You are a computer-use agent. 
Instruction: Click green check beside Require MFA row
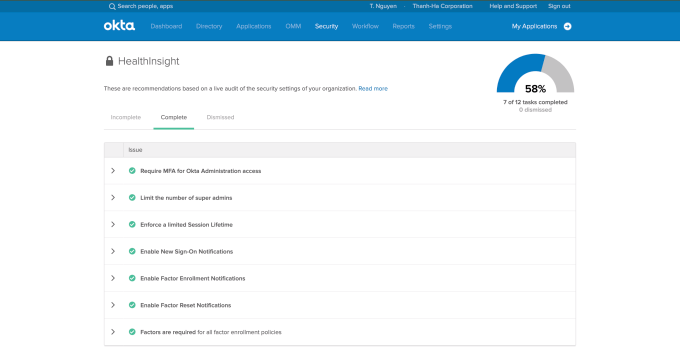(x=132, y=171)
